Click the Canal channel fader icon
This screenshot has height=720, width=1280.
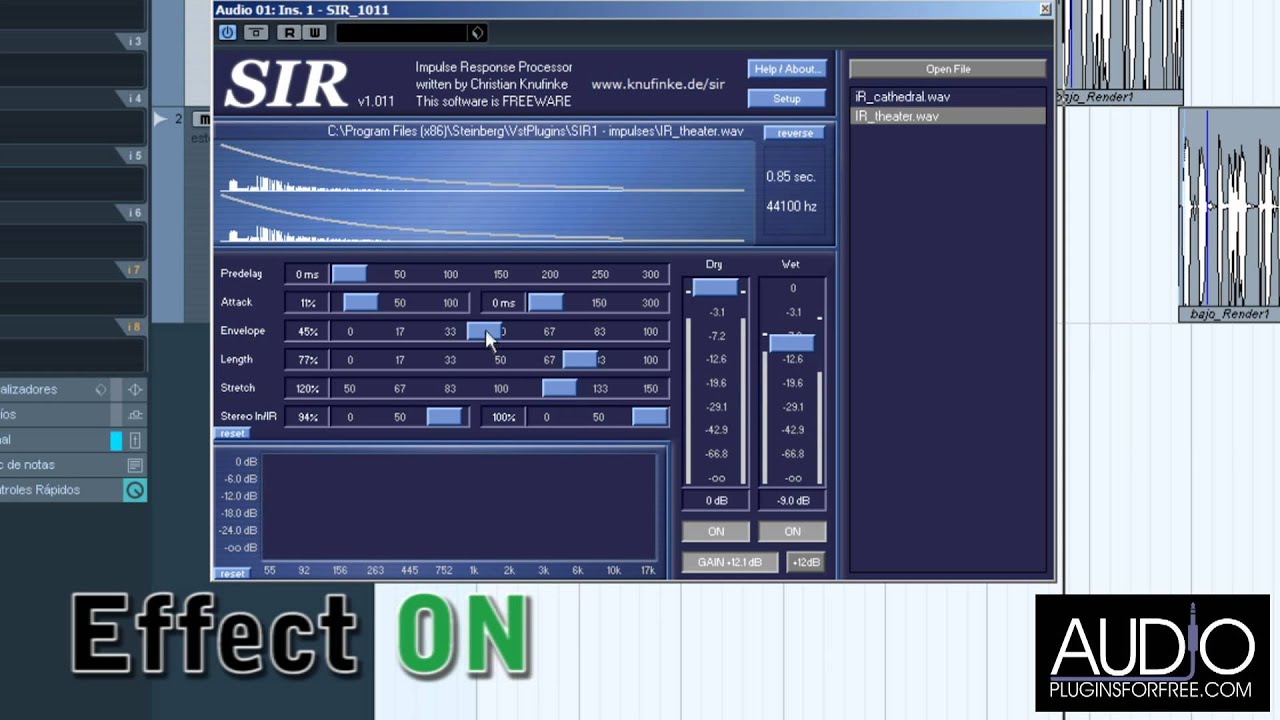click(135, 440)
